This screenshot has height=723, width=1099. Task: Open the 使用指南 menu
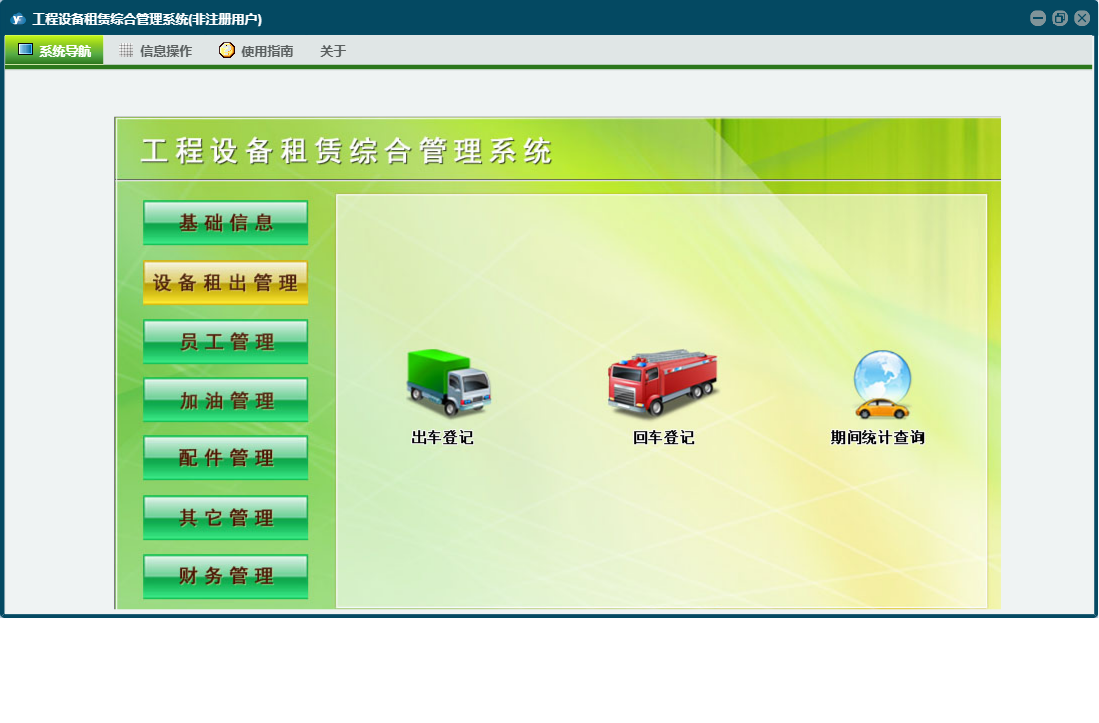coord(257,50)
